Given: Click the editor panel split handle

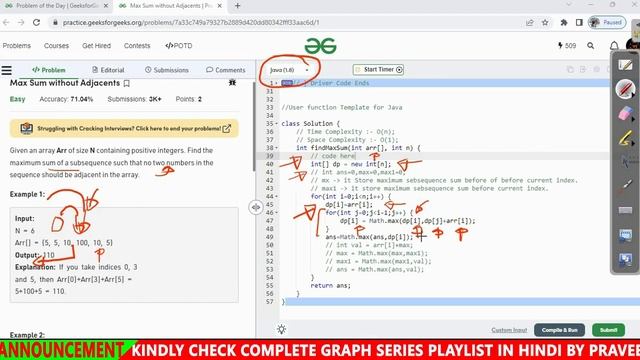Looking at the screenshot, I should tap(256, 207).
